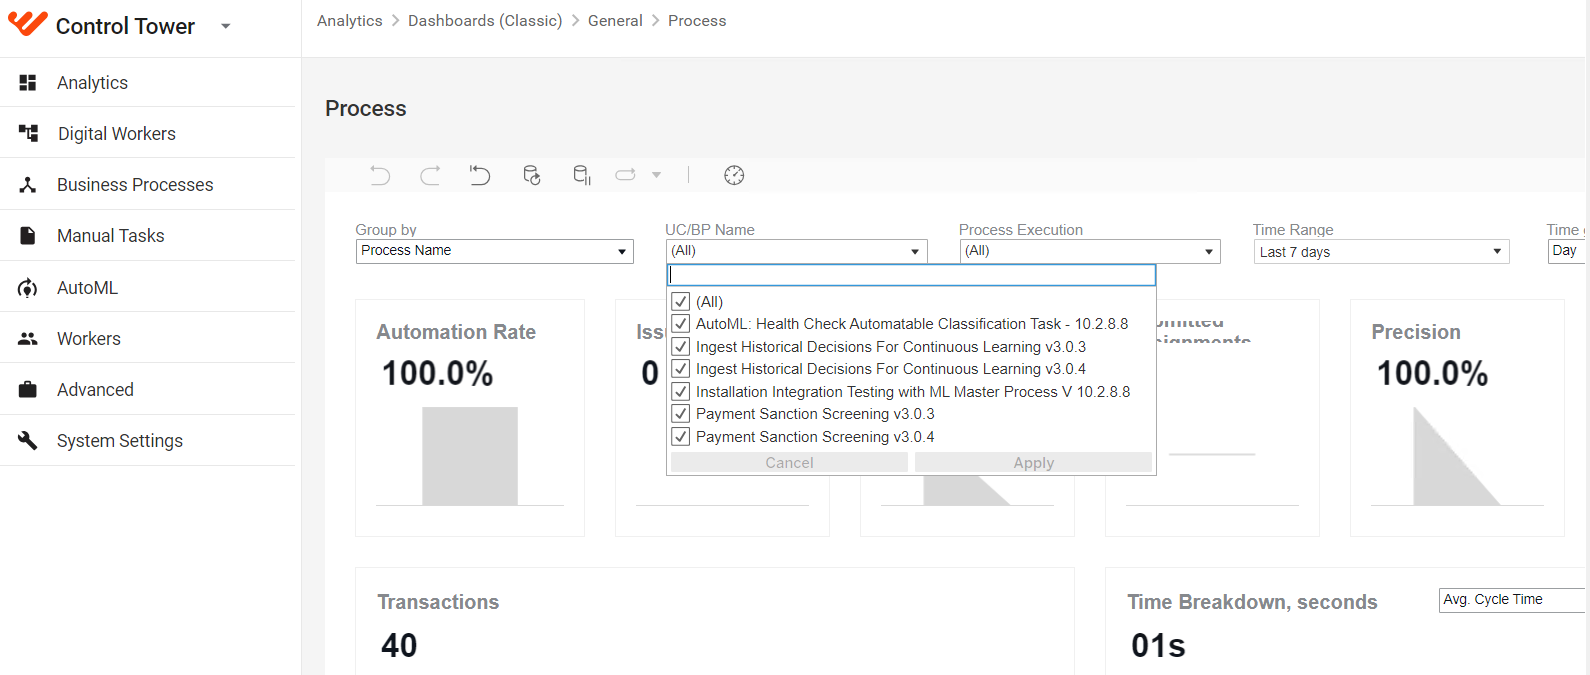Click the Apply button in filter
The image size is (1590, 675).
(1033, 463)
